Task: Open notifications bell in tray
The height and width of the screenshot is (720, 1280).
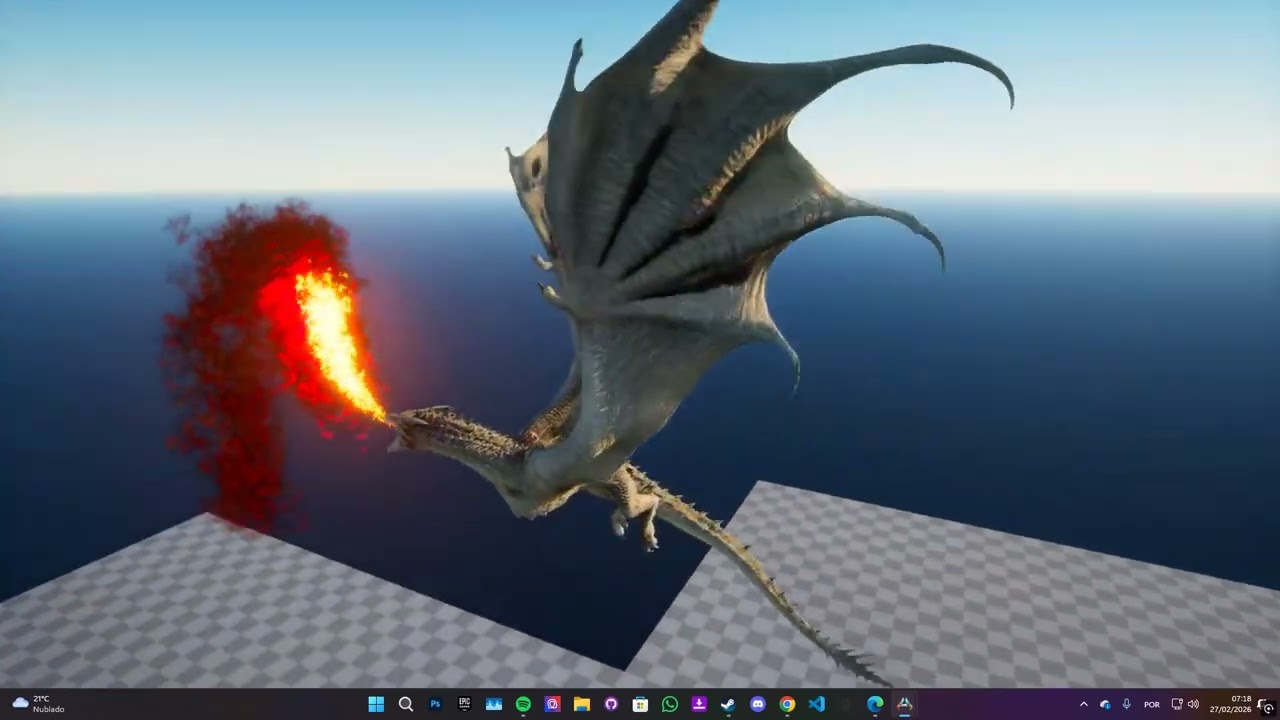Action: 1266,704
